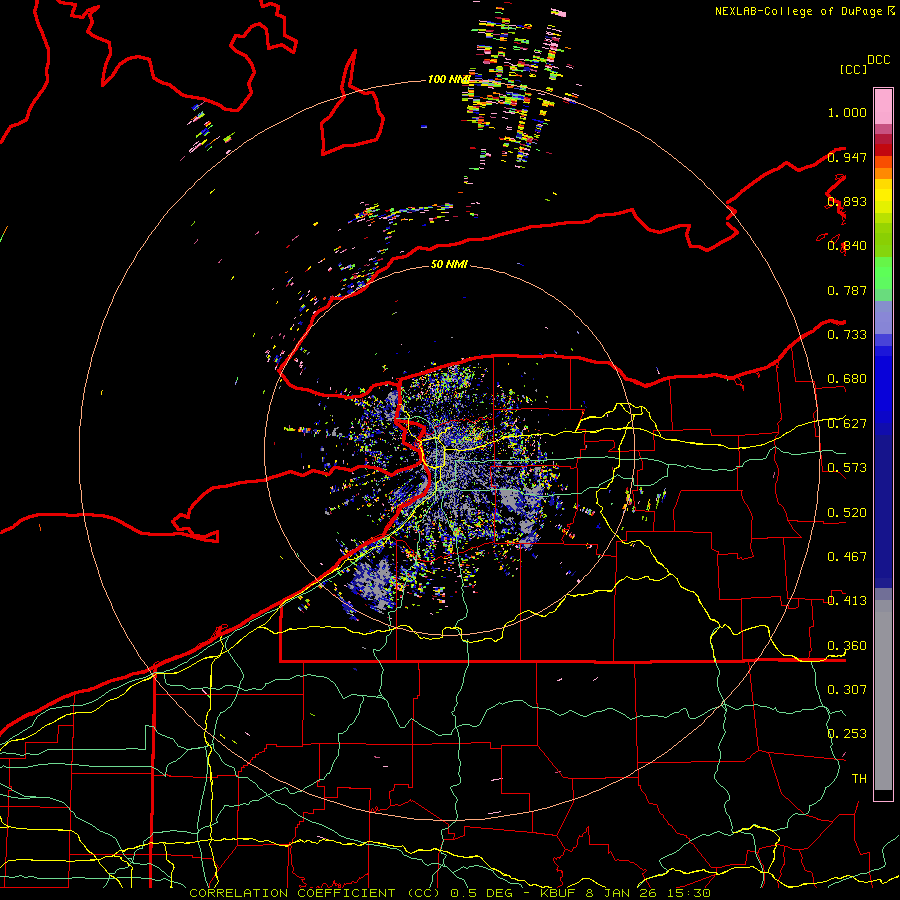This screenshot has width=900, height=900.
Task: Click the bright green segment of color bar
Action: click(x=883, y=273)
